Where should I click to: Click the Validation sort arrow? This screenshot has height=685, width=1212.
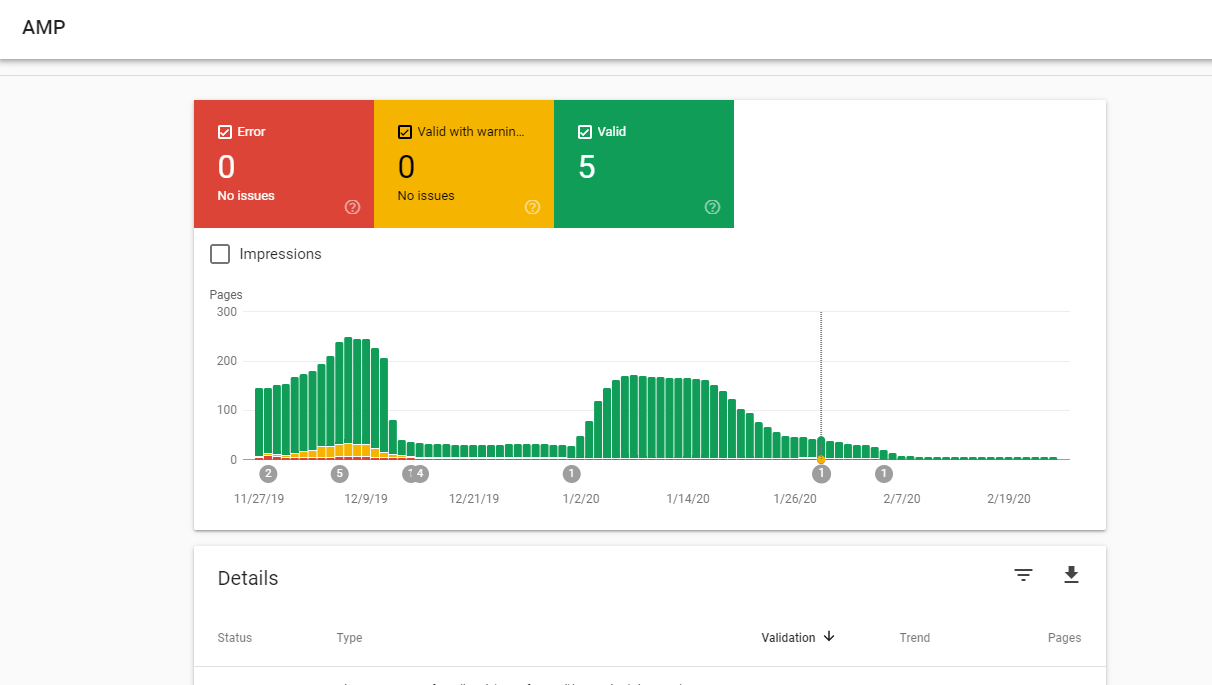(x=829, y=637)
